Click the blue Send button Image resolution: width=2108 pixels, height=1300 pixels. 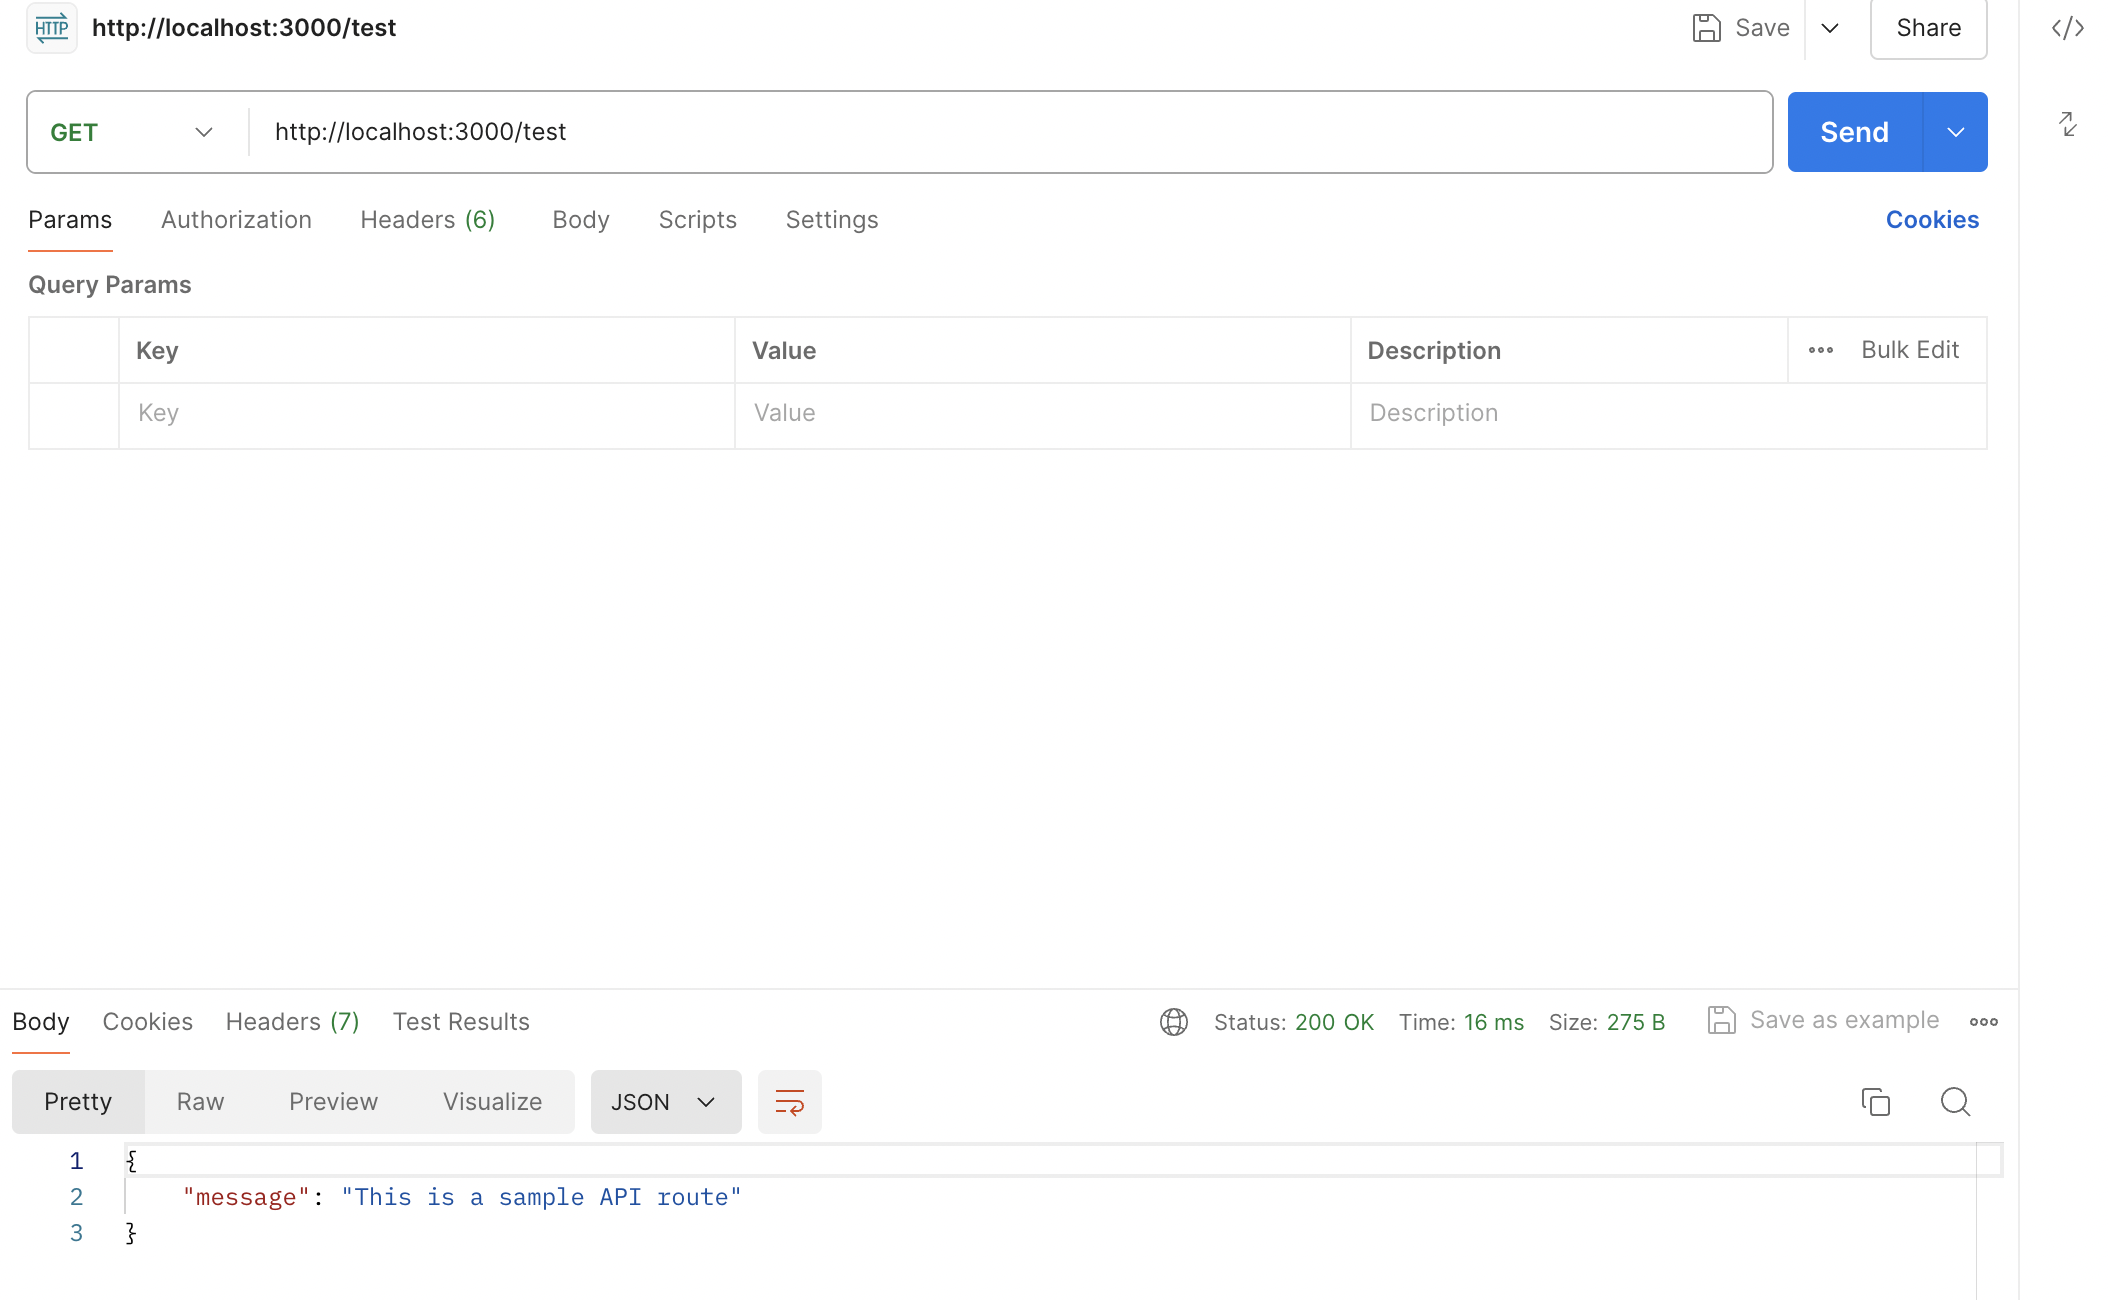click(1854, 132)
